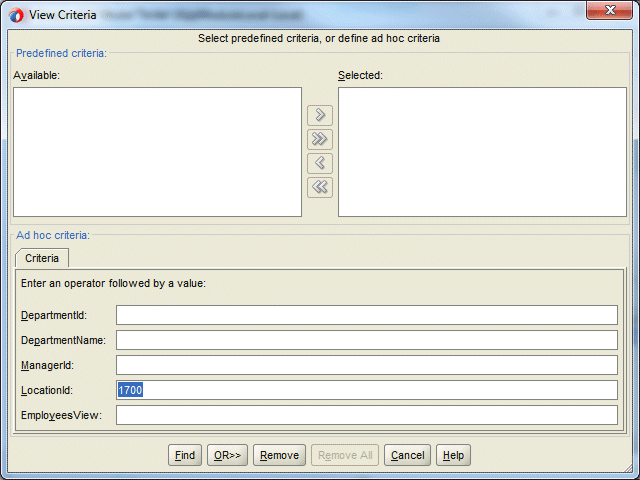Click the 'EmployeesView:' label

tap(61, 416)
